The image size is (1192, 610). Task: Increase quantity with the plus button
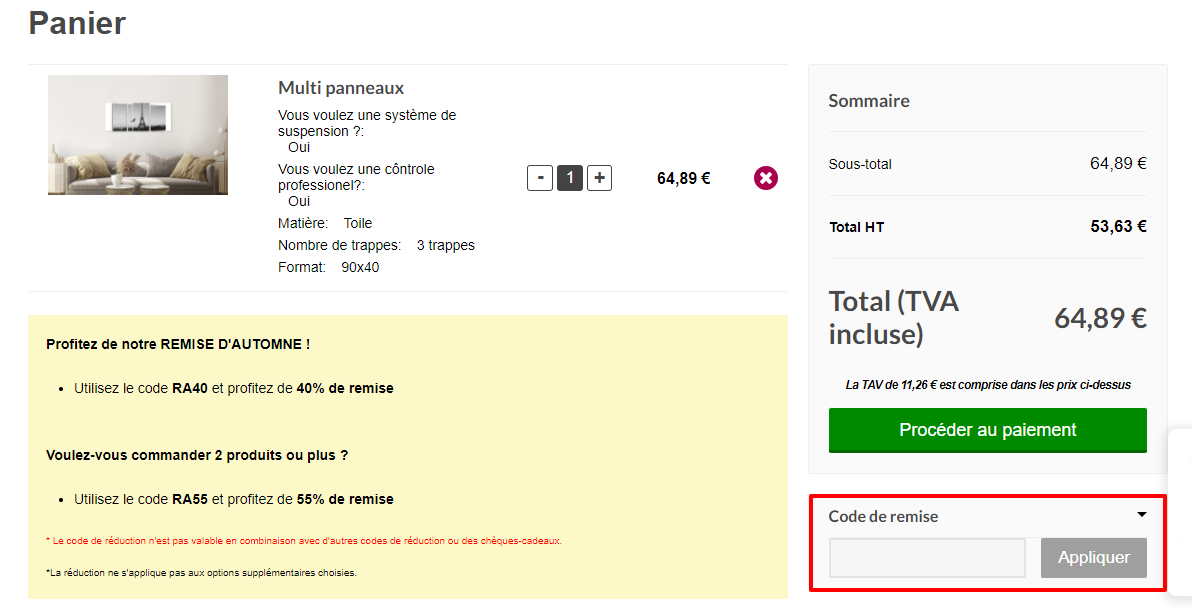click(x=599, y=178)
